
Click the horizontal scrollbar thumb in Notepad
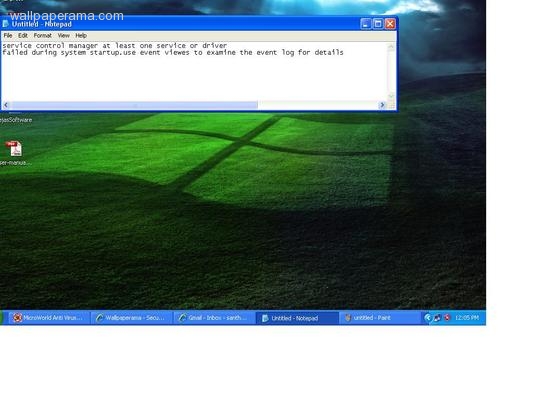pyautogui.click(x=134, y=105)
